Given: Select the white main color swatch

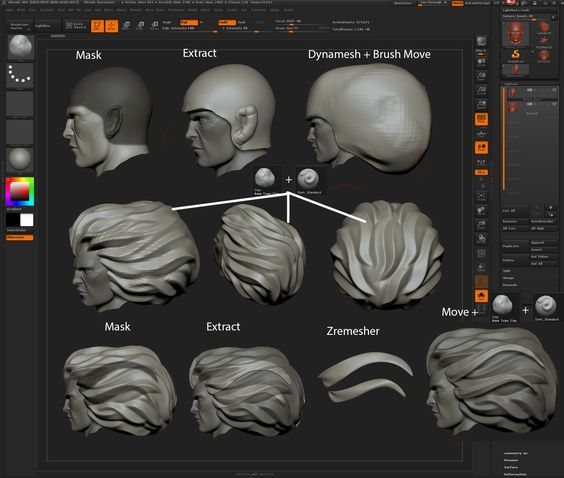Looking at the screenshot, I should point(27,220).
